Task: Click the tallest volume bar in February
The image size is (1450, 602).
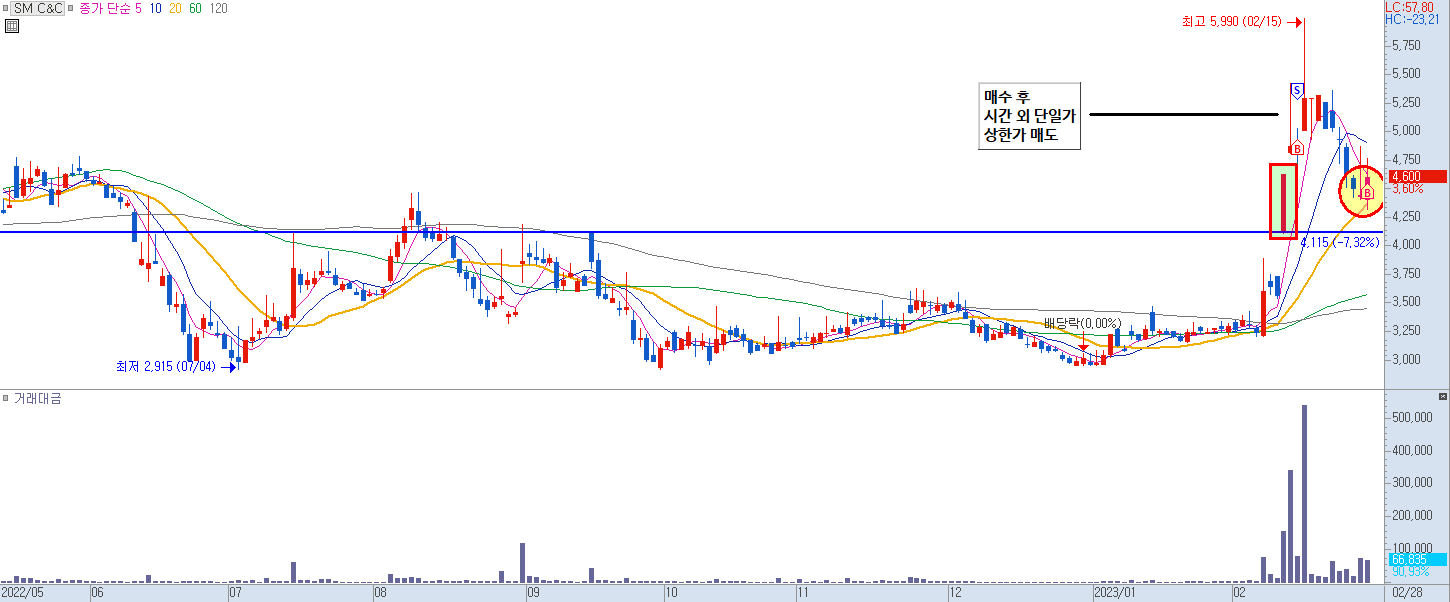Action: point(1304,493)
